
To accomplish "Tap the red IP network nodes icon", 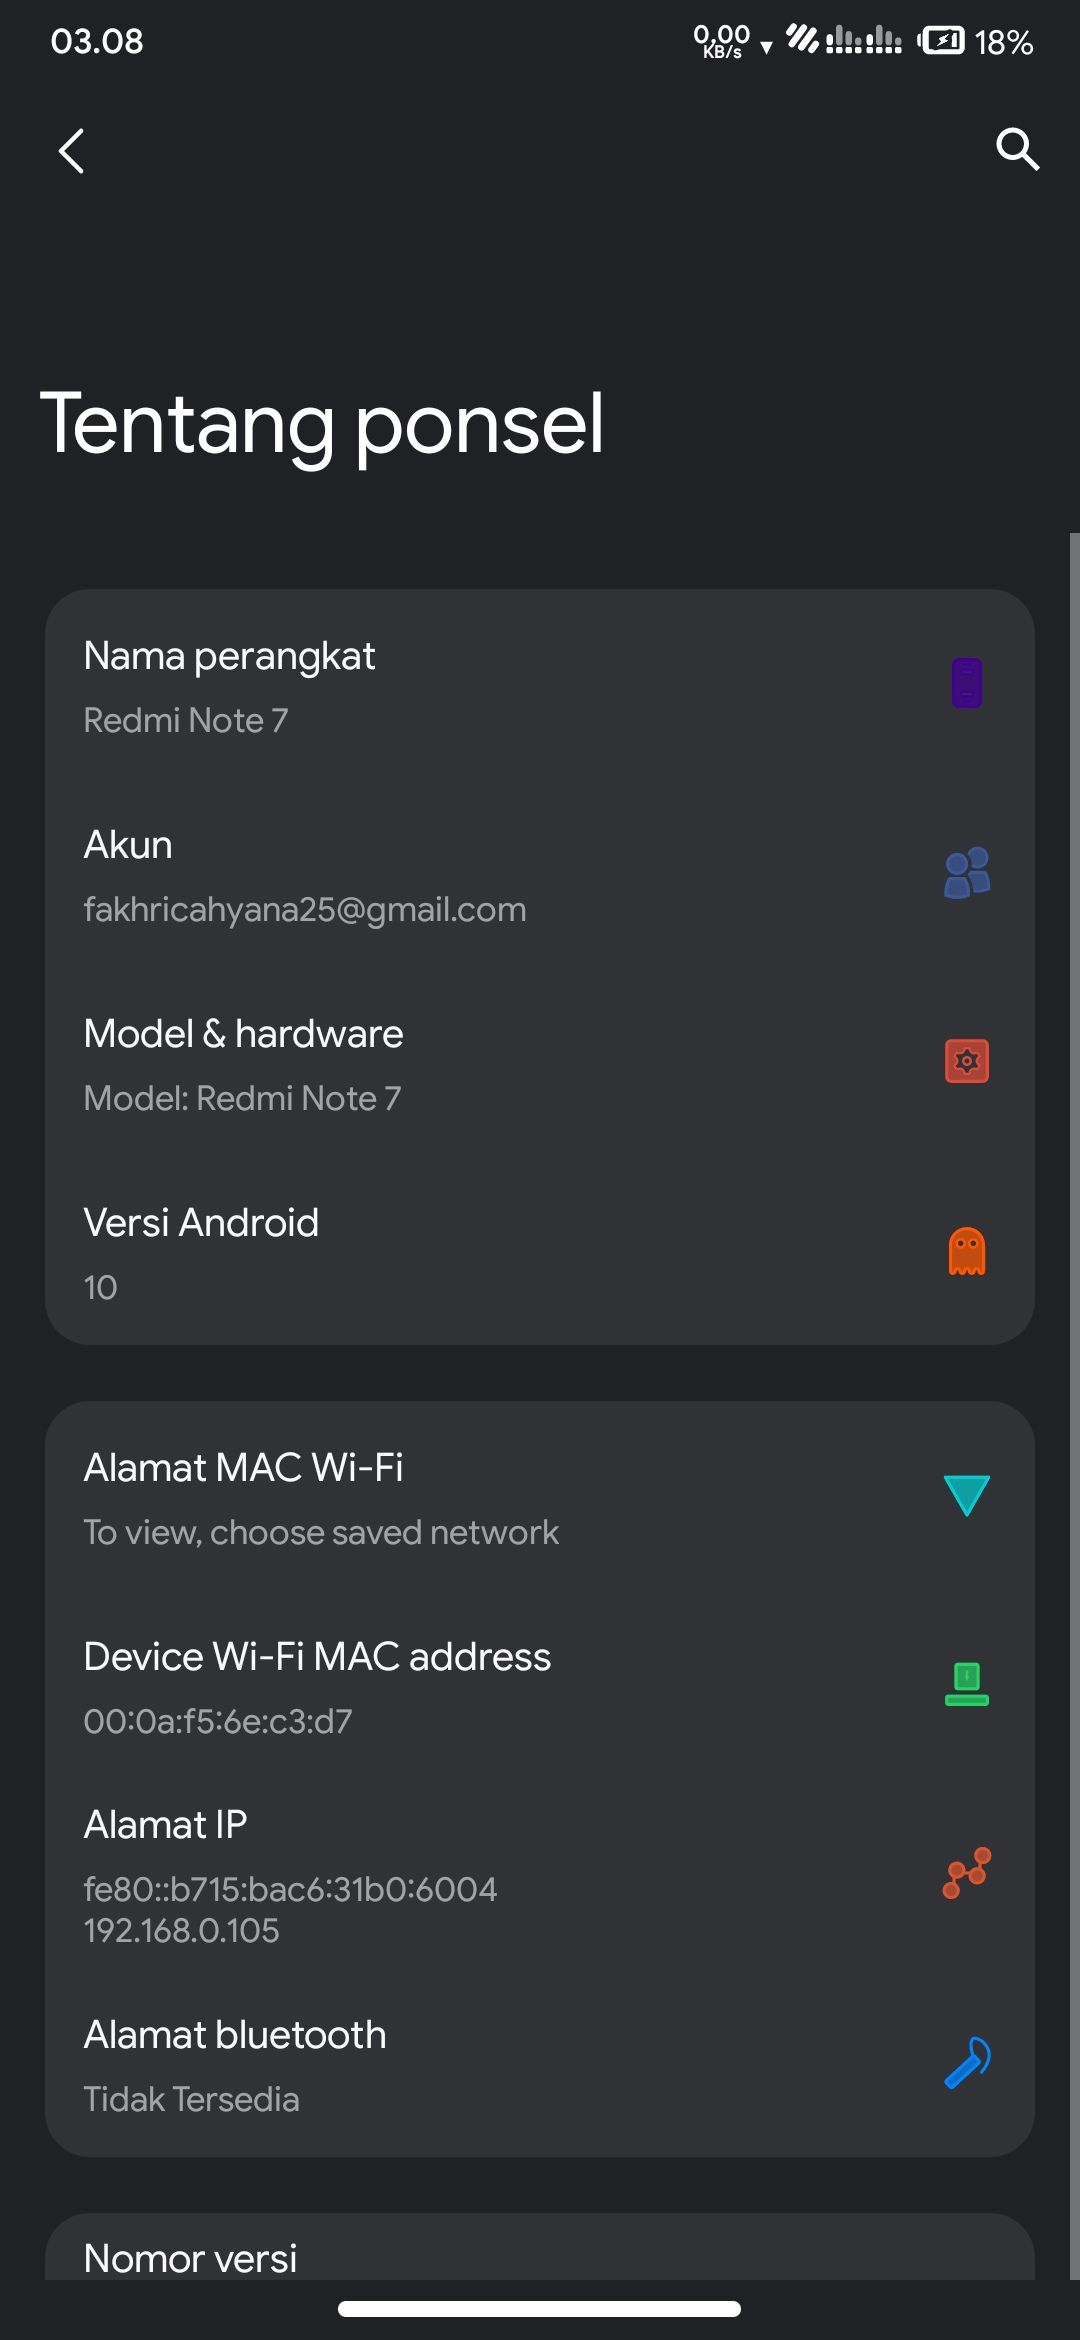I will point(966,1873).
